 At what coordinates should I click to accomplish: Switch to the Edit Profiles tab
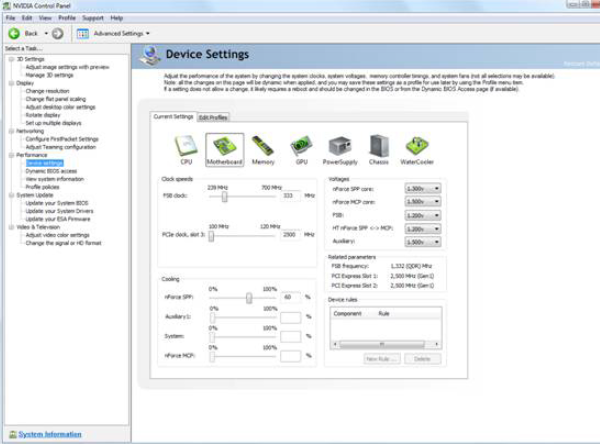point(213,117)
